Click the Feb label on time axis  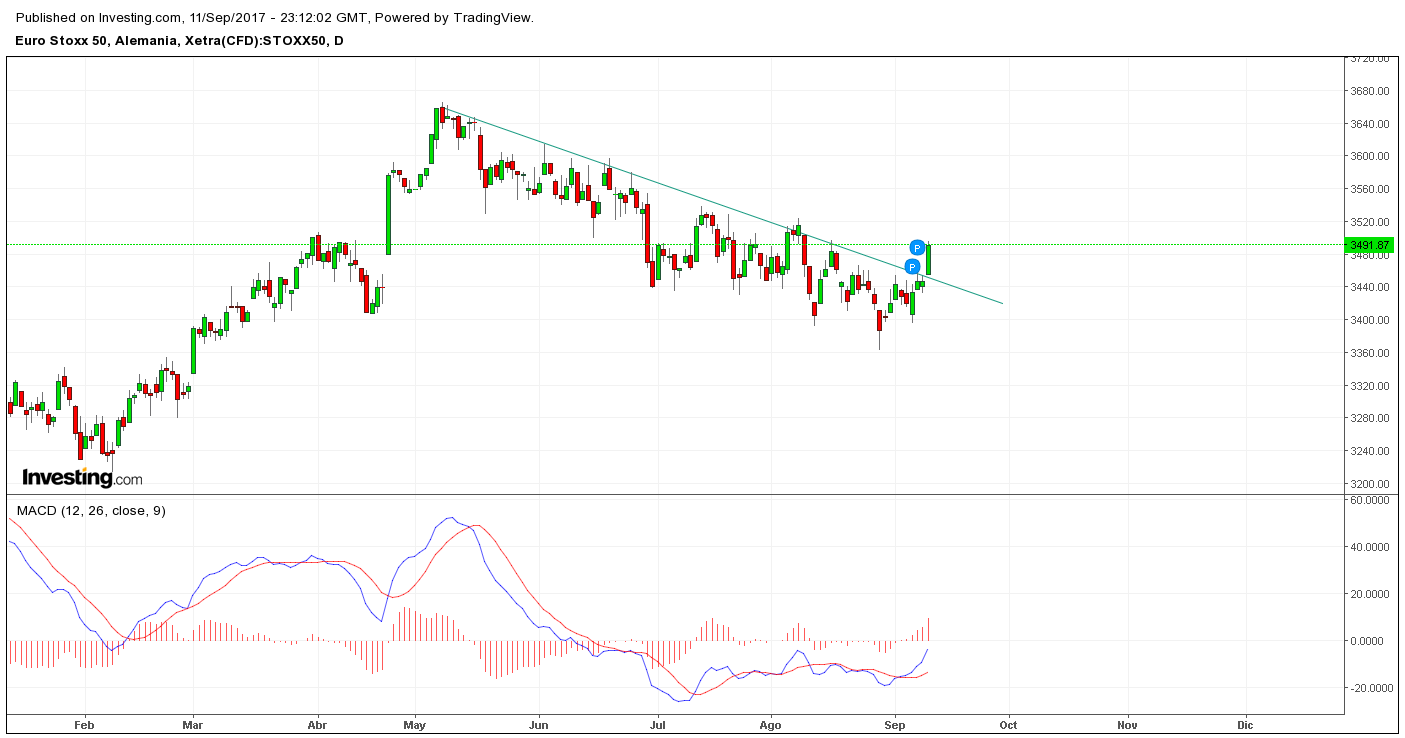pyautogui.click(x=84, y=725)
